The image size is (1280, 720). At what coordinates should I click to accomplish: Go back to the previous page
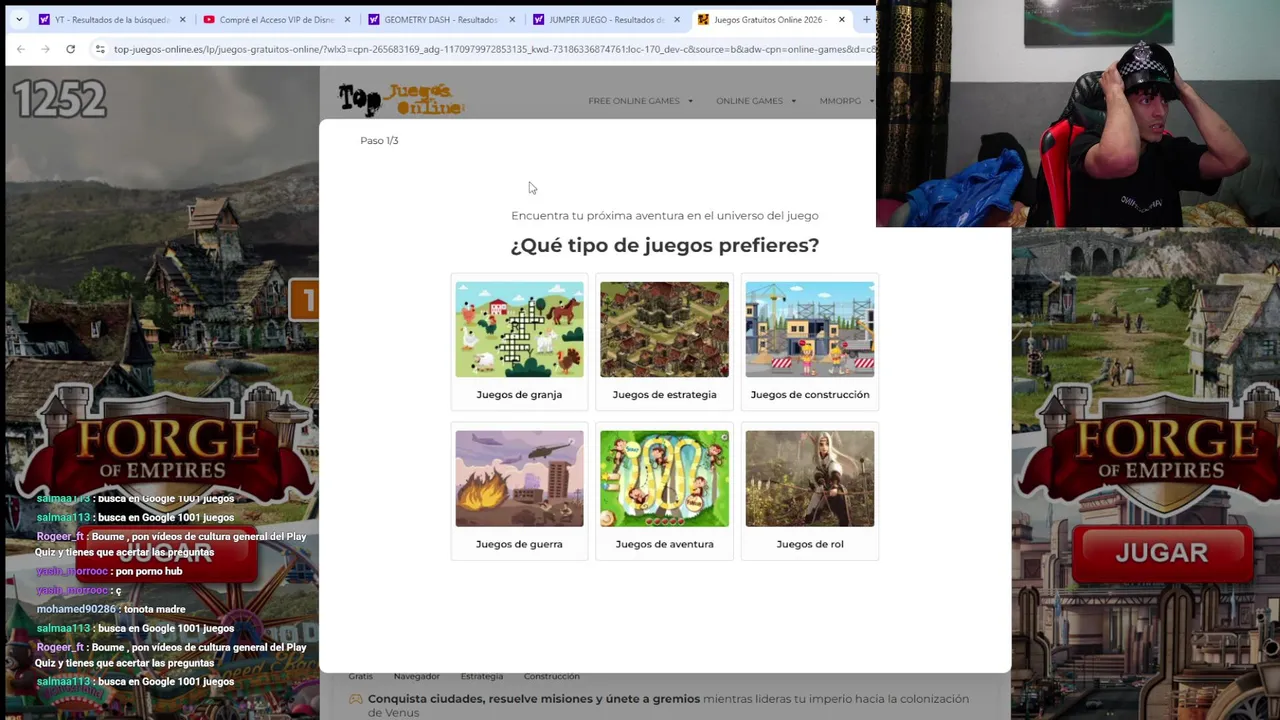click(x=21, y=49)
